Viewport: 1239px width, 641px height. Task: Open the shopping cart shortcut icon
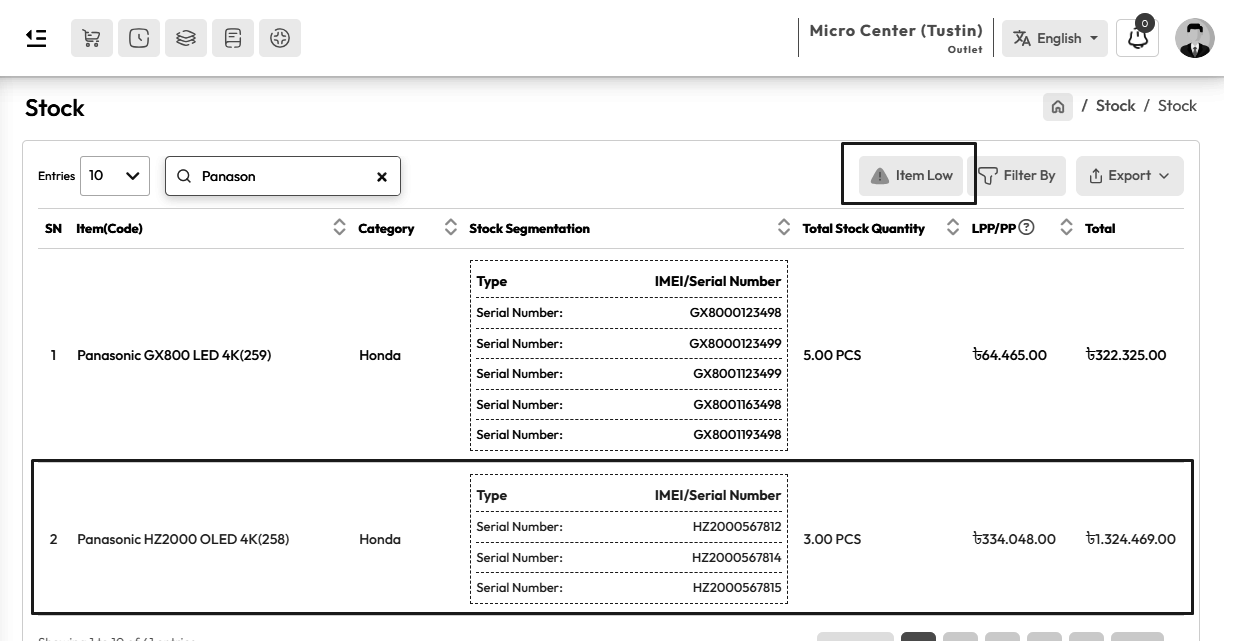click(x=92, y=38)
